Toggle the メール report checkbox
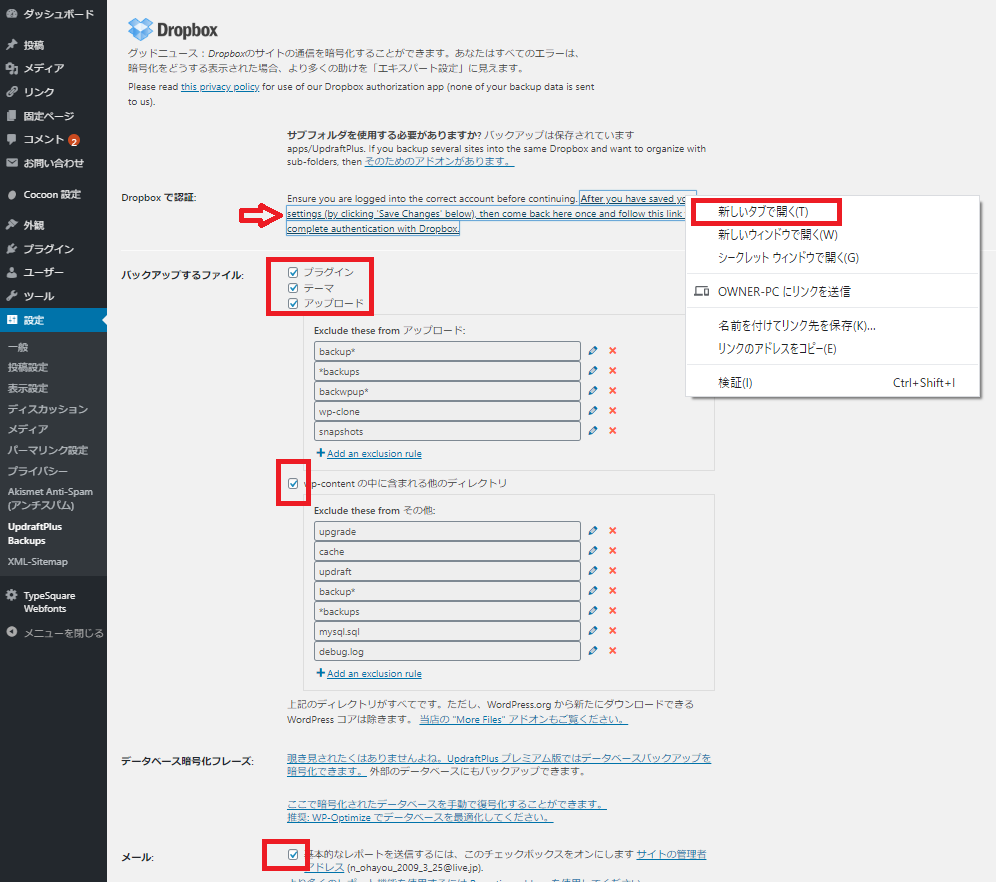The image size is (996, 882). 293,855
